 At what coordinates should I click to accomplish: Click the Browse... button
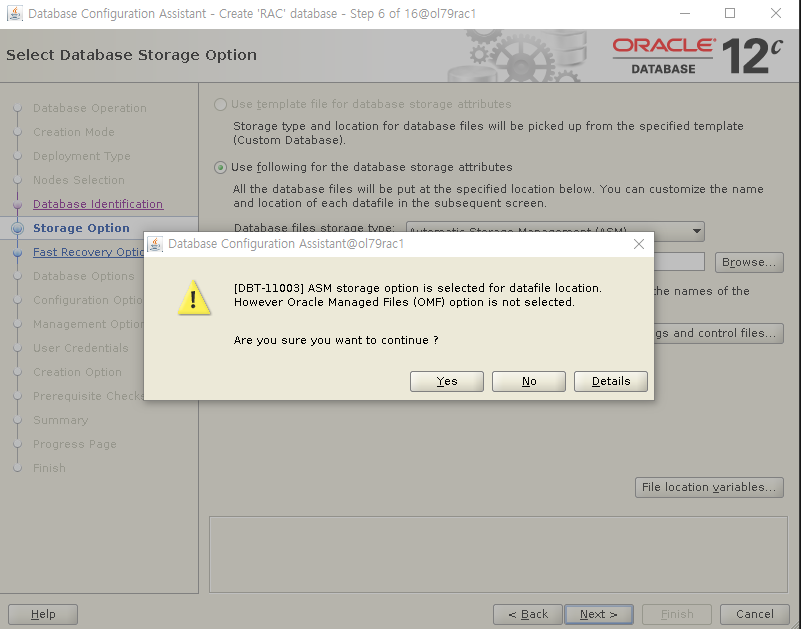point(749,262)
